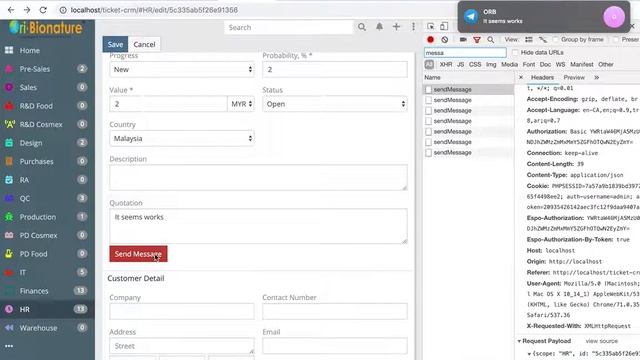This screenshot has width=640, height=360.
Task: Open the three-dot top menu
Action: pyautogui.click(x=413, y=27)
